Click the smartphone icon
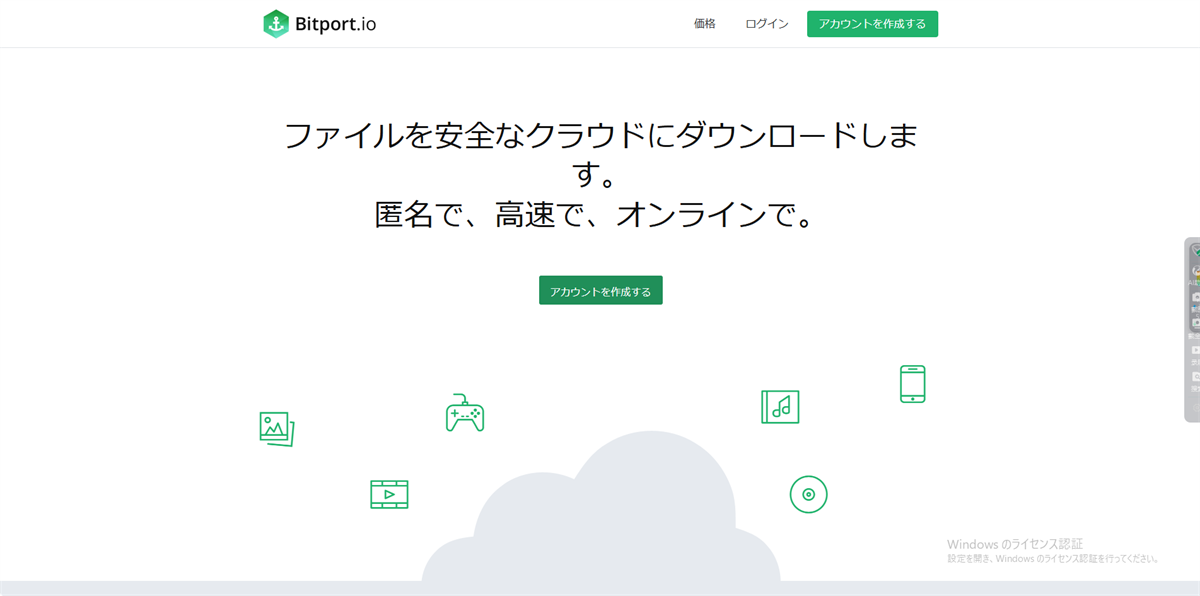1200x596 pixels. [912, 384]
